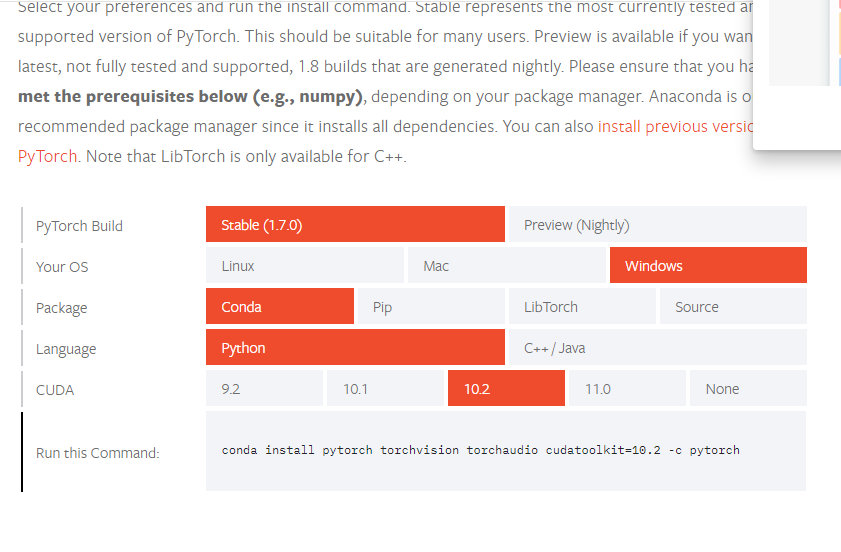
Task: Click the Language row label
Action: 66,349
